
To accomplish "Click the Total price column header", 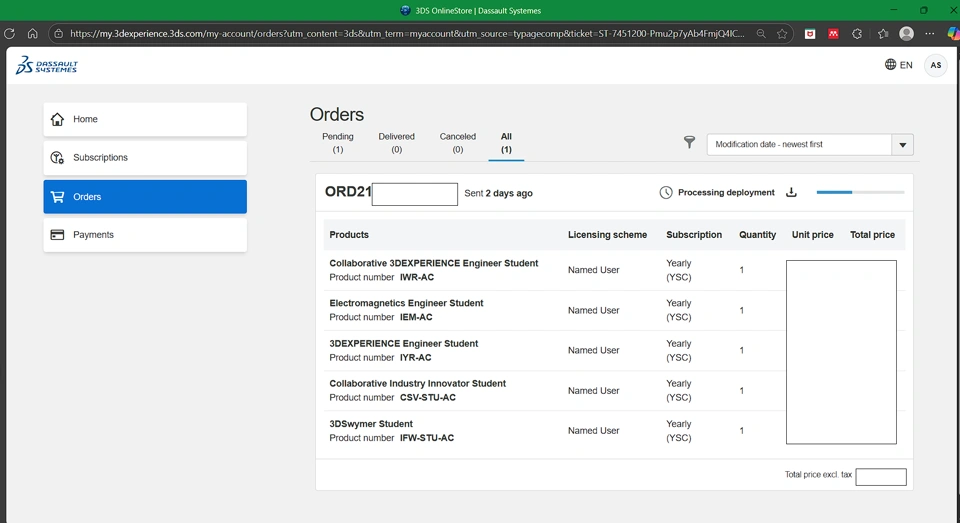I will tap(872, 235).
